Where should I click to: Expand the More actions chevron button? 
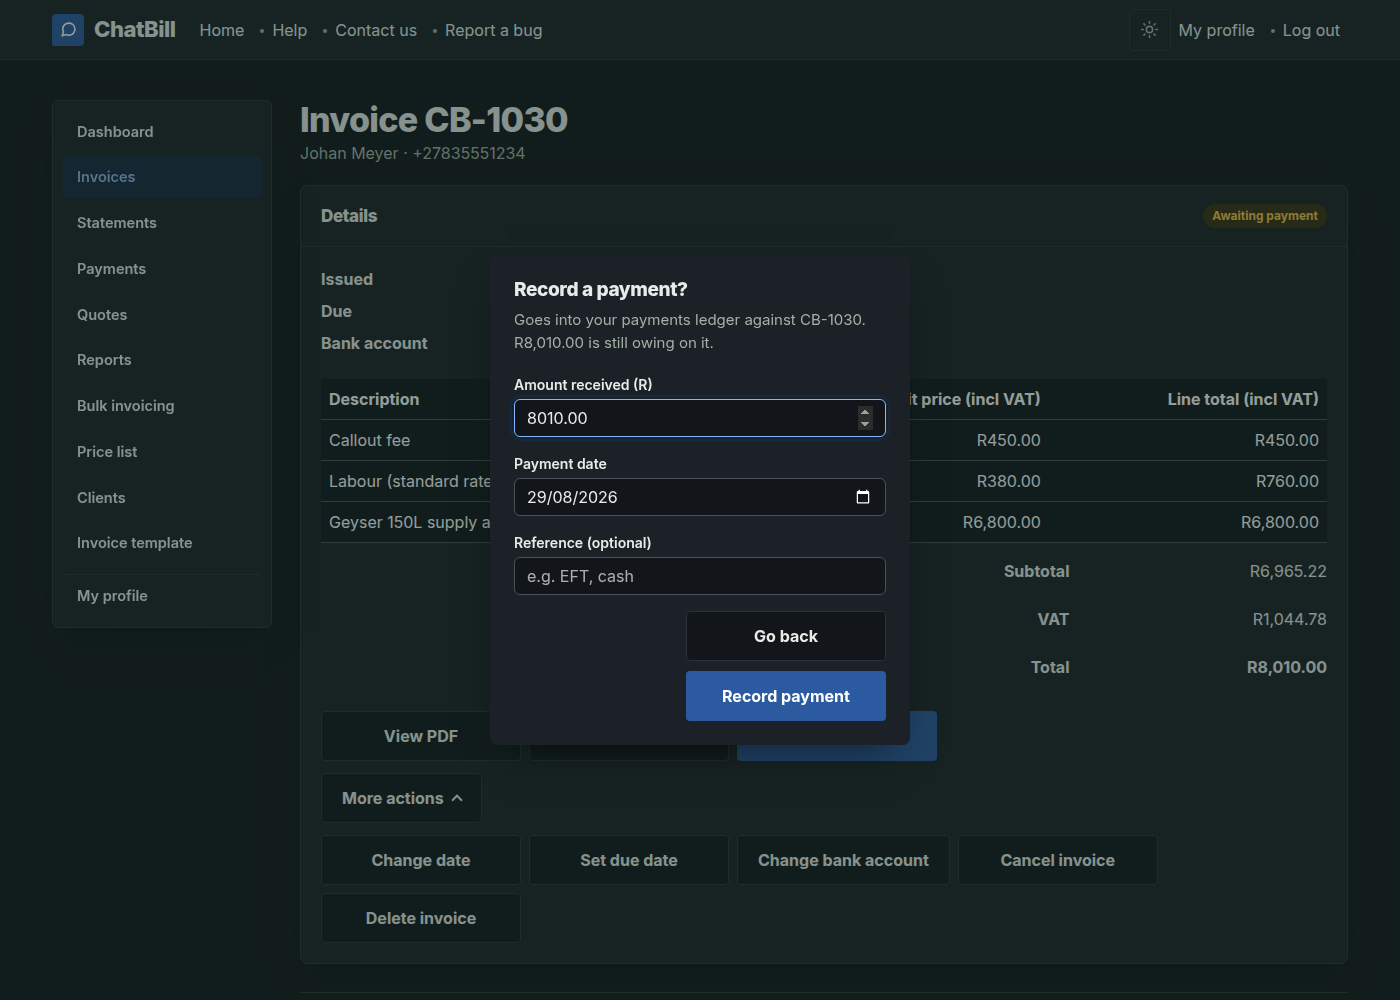click(x=401, y=798)
